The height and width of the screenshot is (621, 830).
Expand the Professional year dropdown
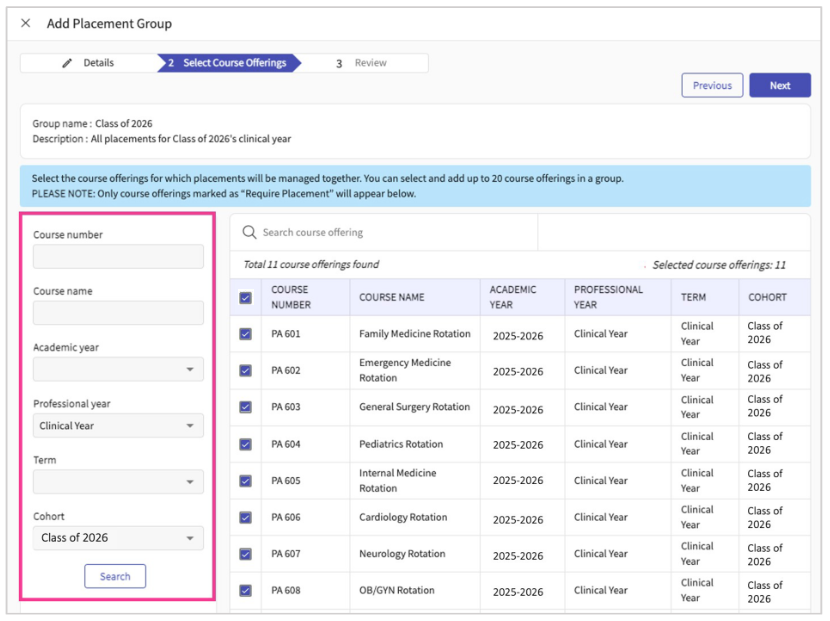click(118, 426)
